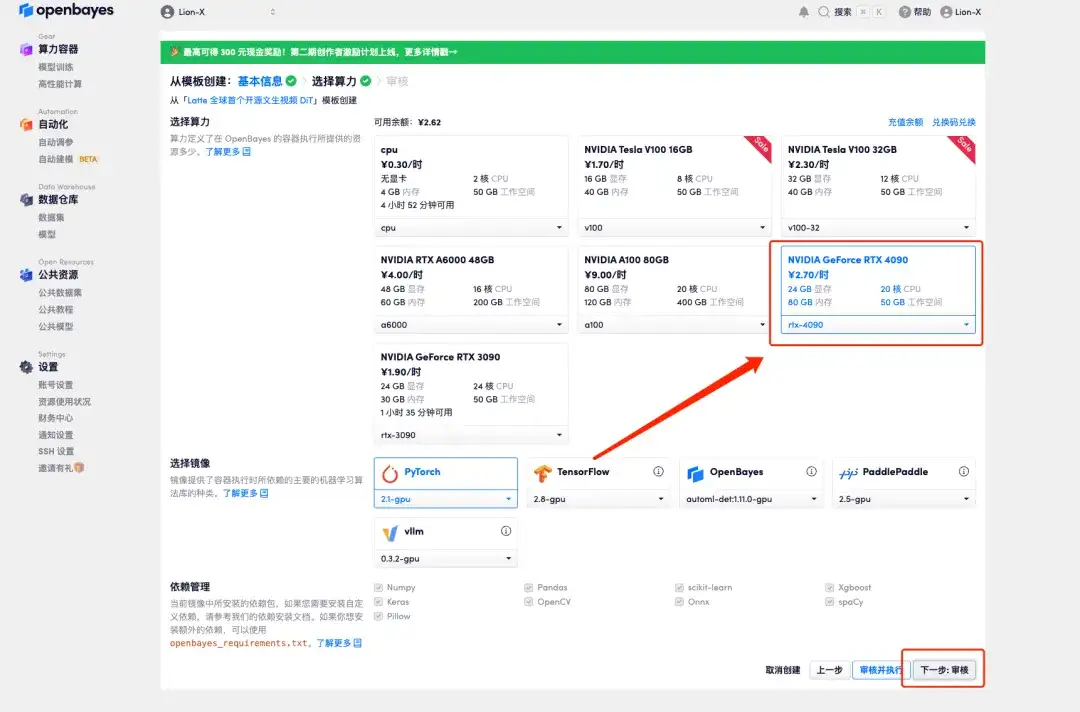Click the PaddlePaddle info icon

[963, 472]
